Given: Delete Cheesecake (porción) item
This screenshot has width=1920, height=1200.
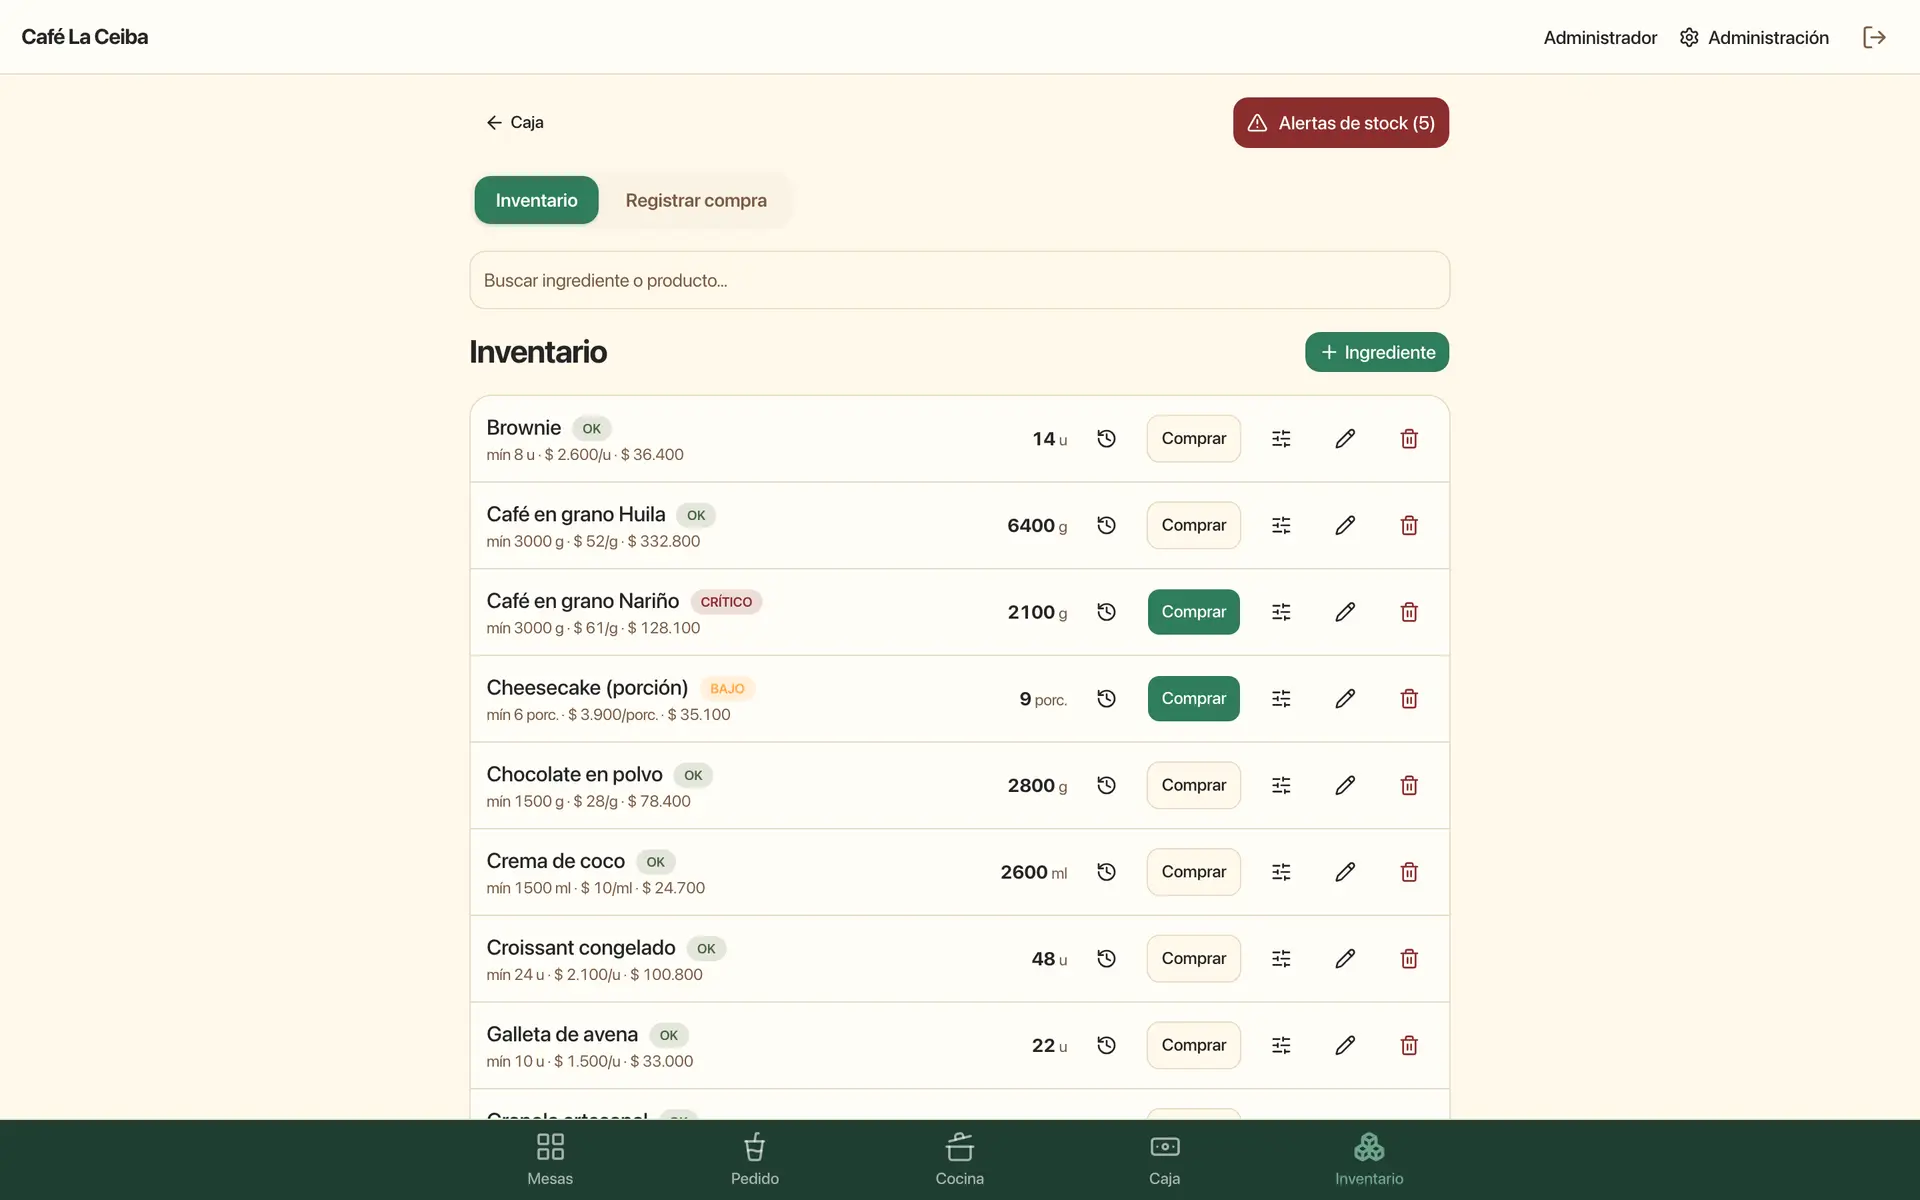Looking at the screenshot, I should tap(1409, 698).
